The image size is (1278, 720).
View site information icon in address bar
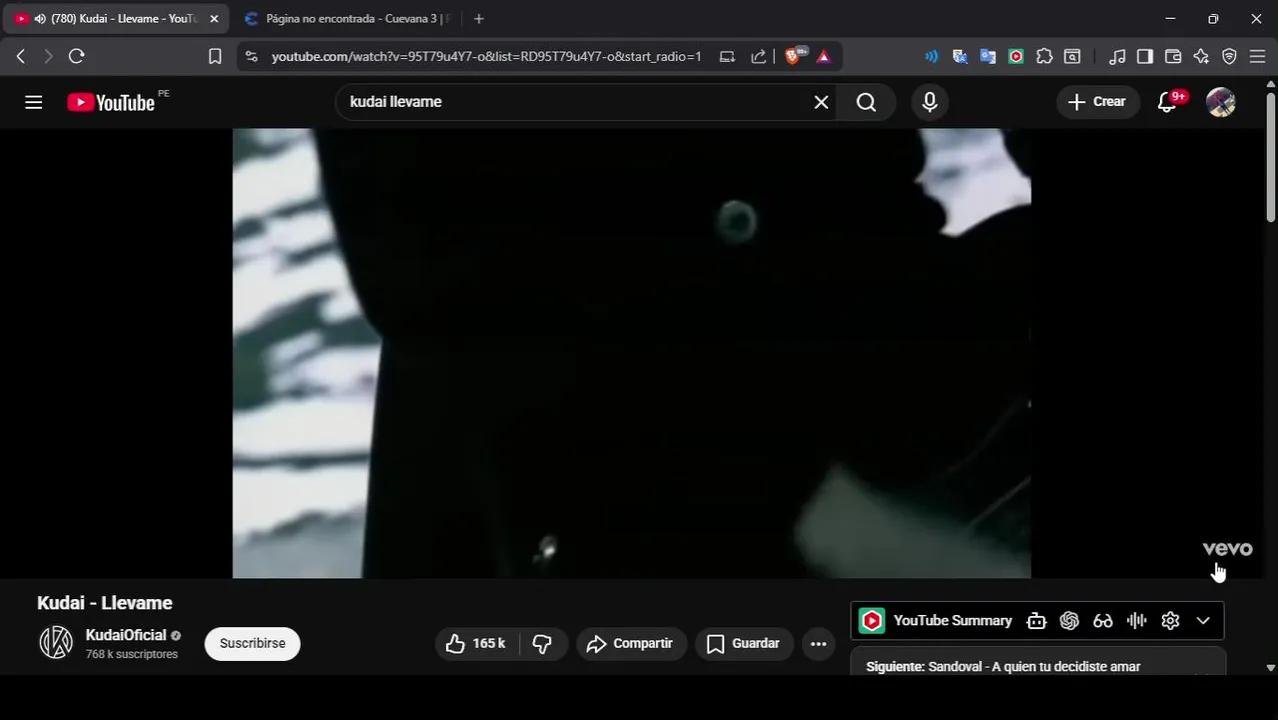[x=251, y=57]
